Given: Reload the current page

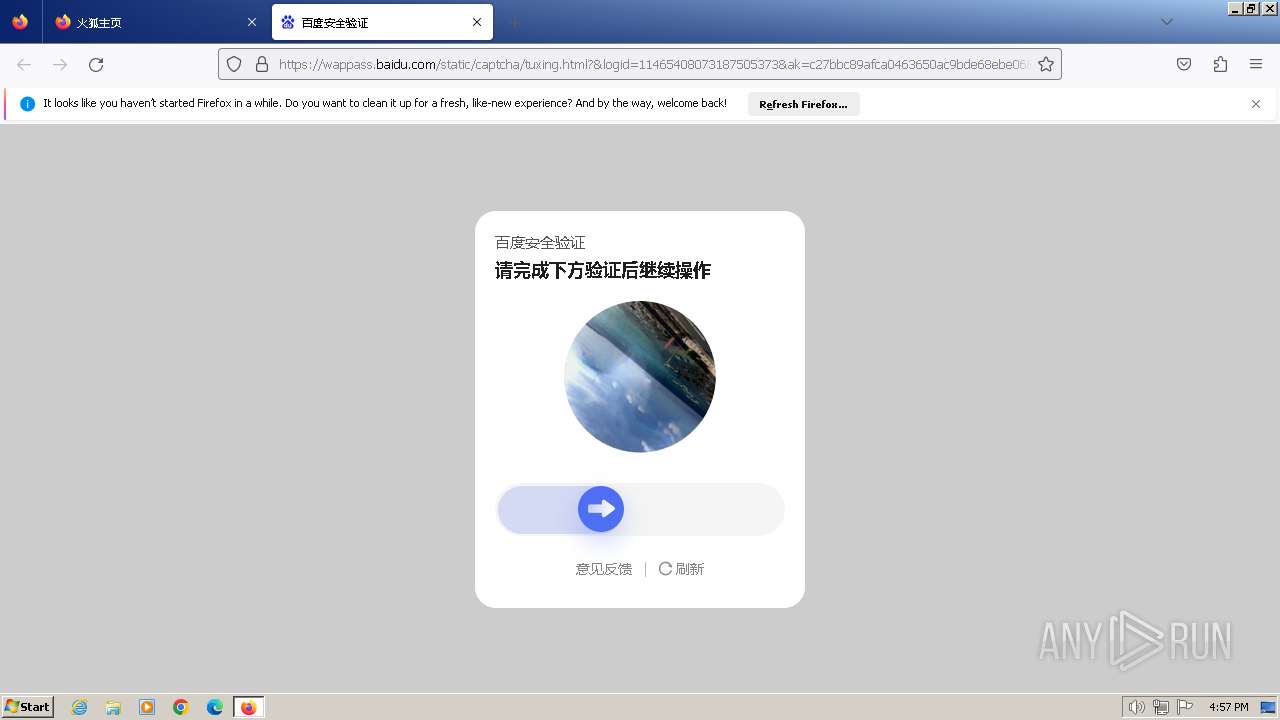Looking at the screenshot, I should (x=96, y=64).
